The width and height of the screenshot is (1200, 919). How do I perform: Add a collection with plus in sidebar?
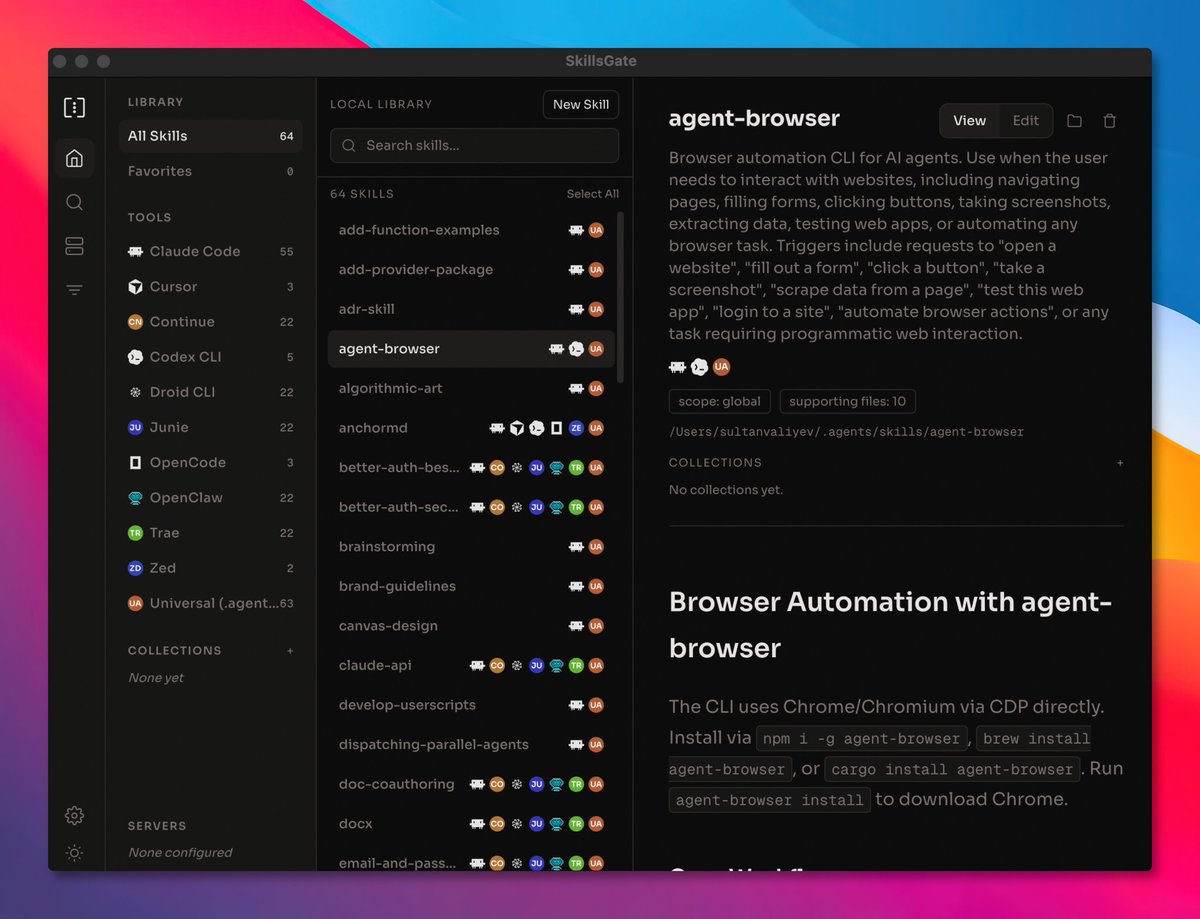pyautogui.click(x=291, y=651)
